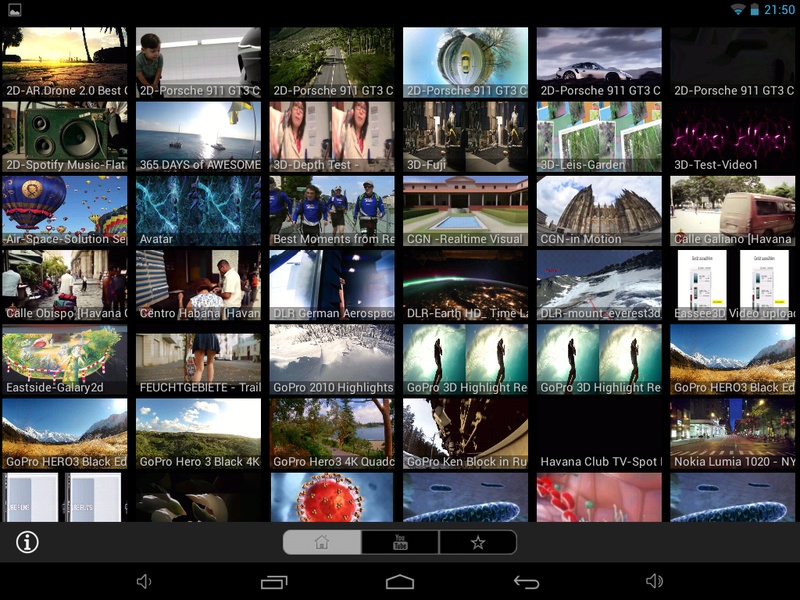800x600 pixels.
Task: Open the Calle Galiano Havana video
Action: [733, 211]
